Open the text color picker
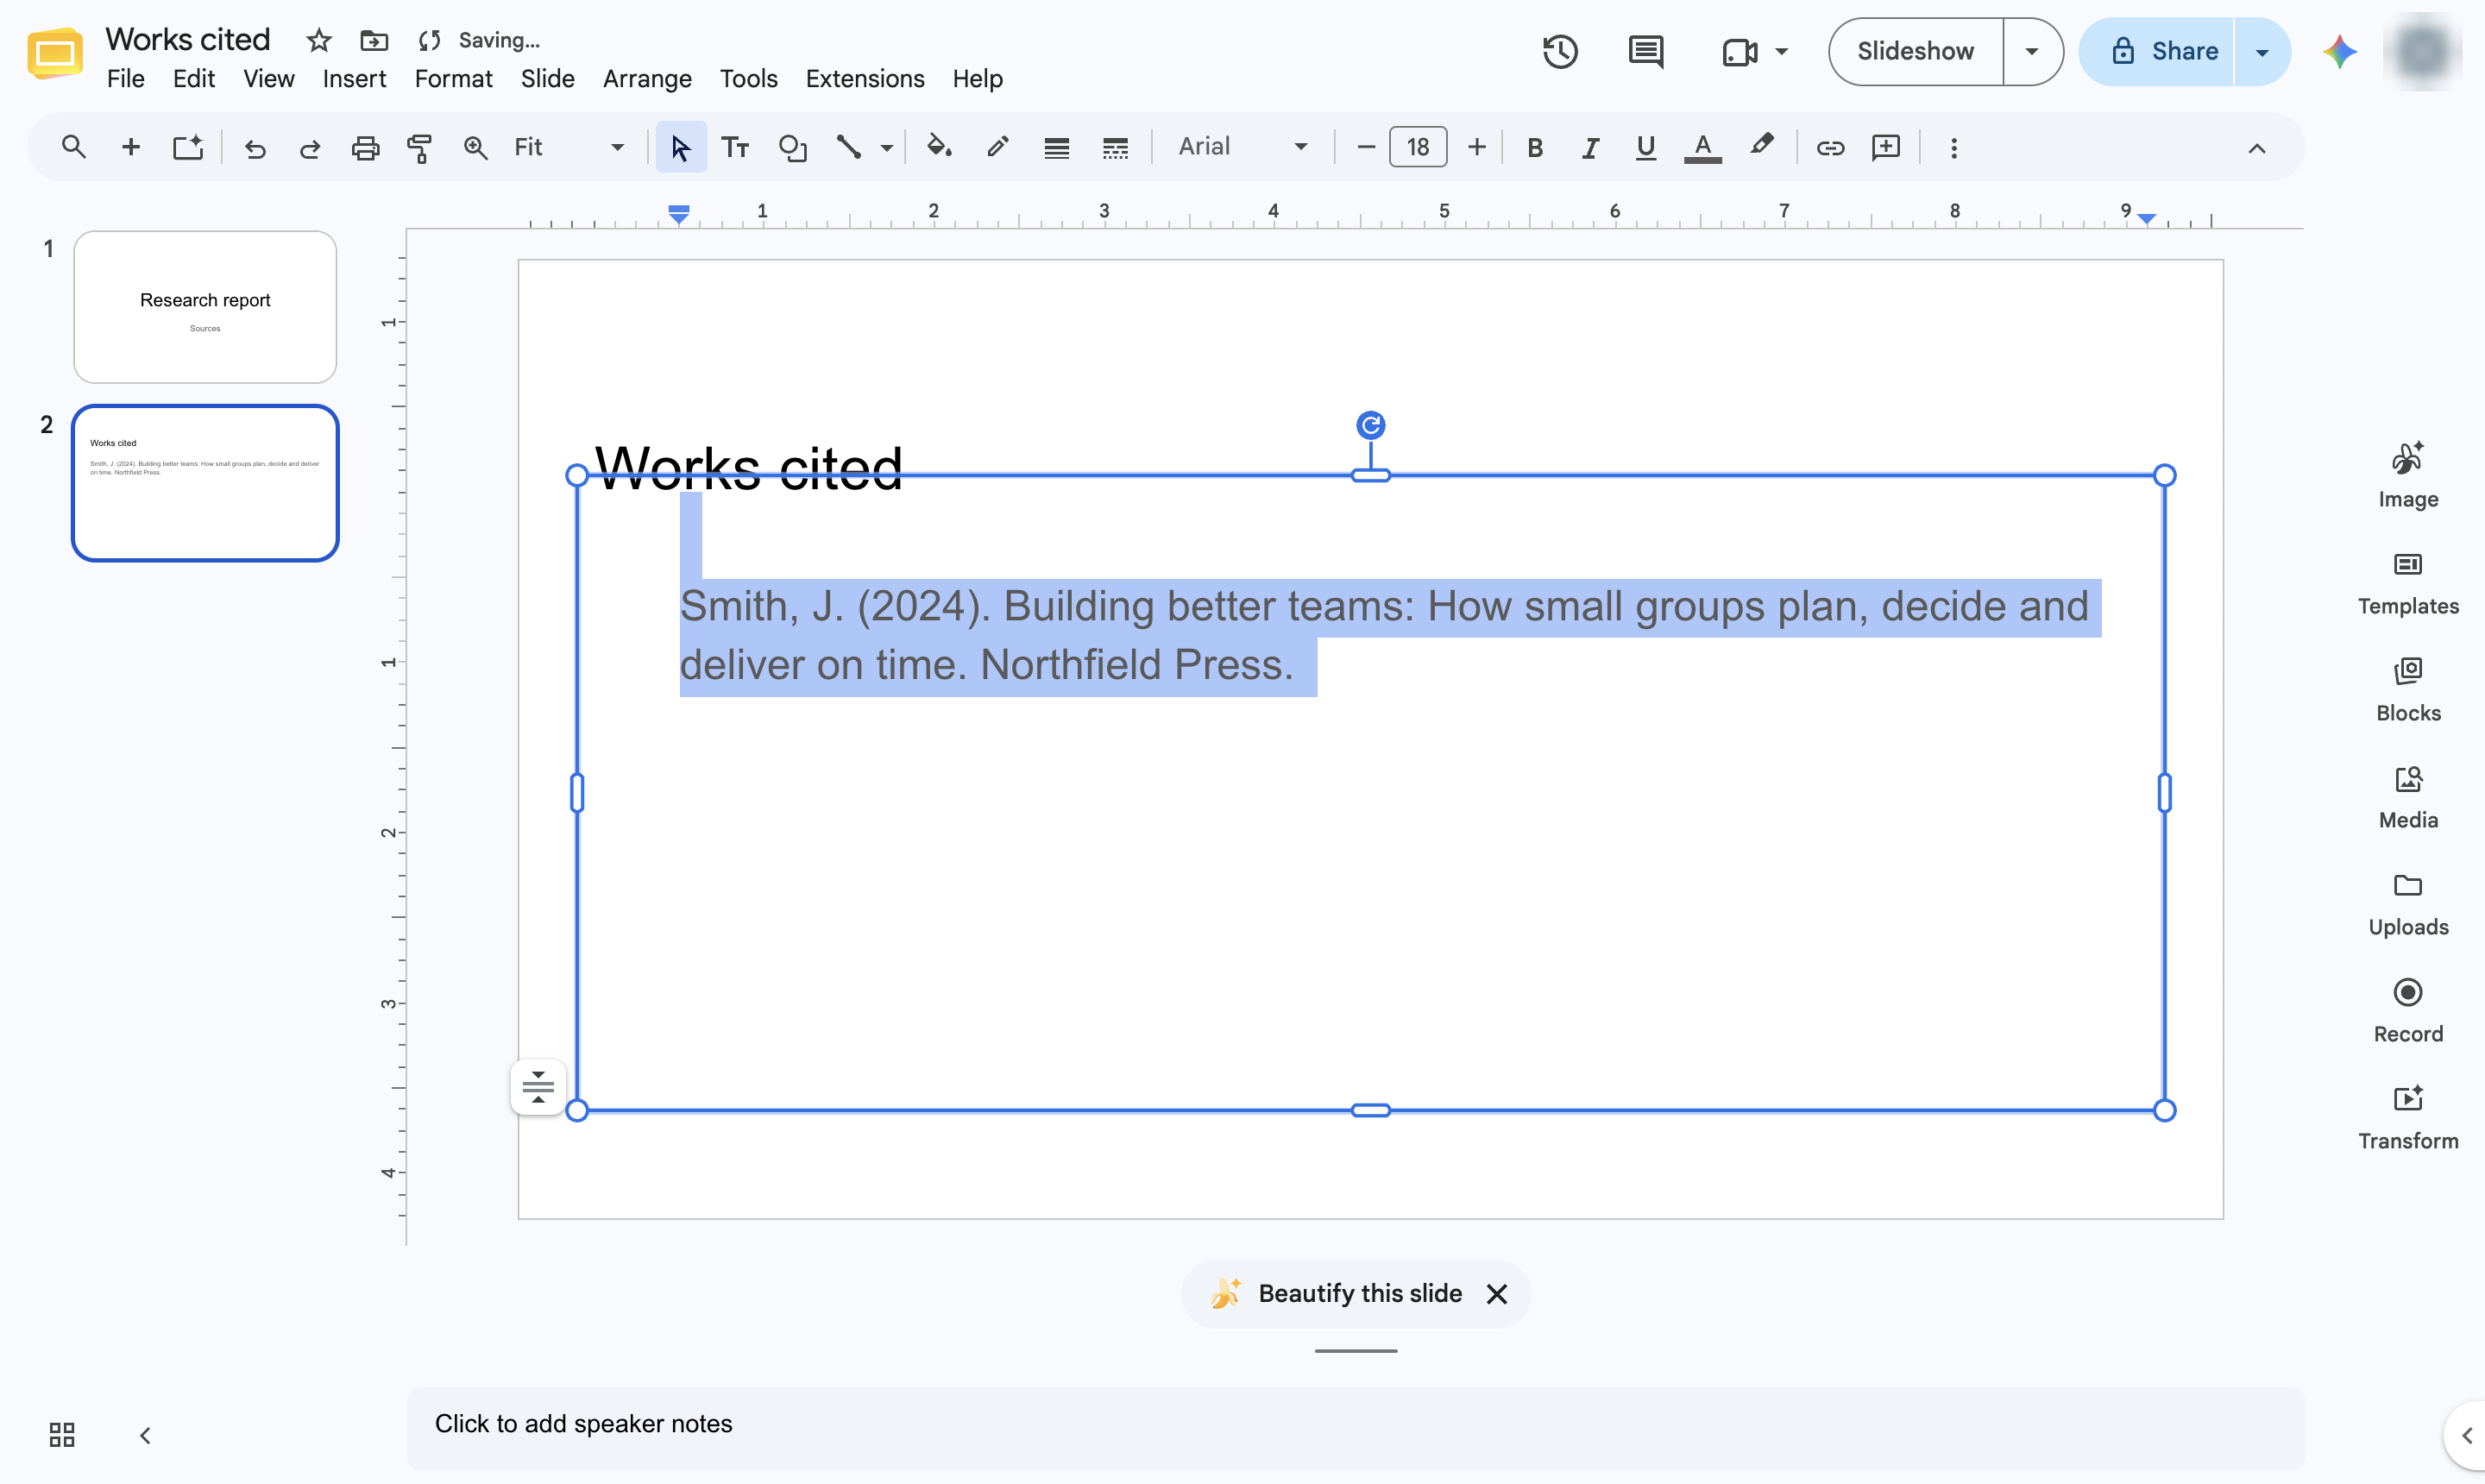Viewport: 2485px width, 1484px height. [1702, 148]
